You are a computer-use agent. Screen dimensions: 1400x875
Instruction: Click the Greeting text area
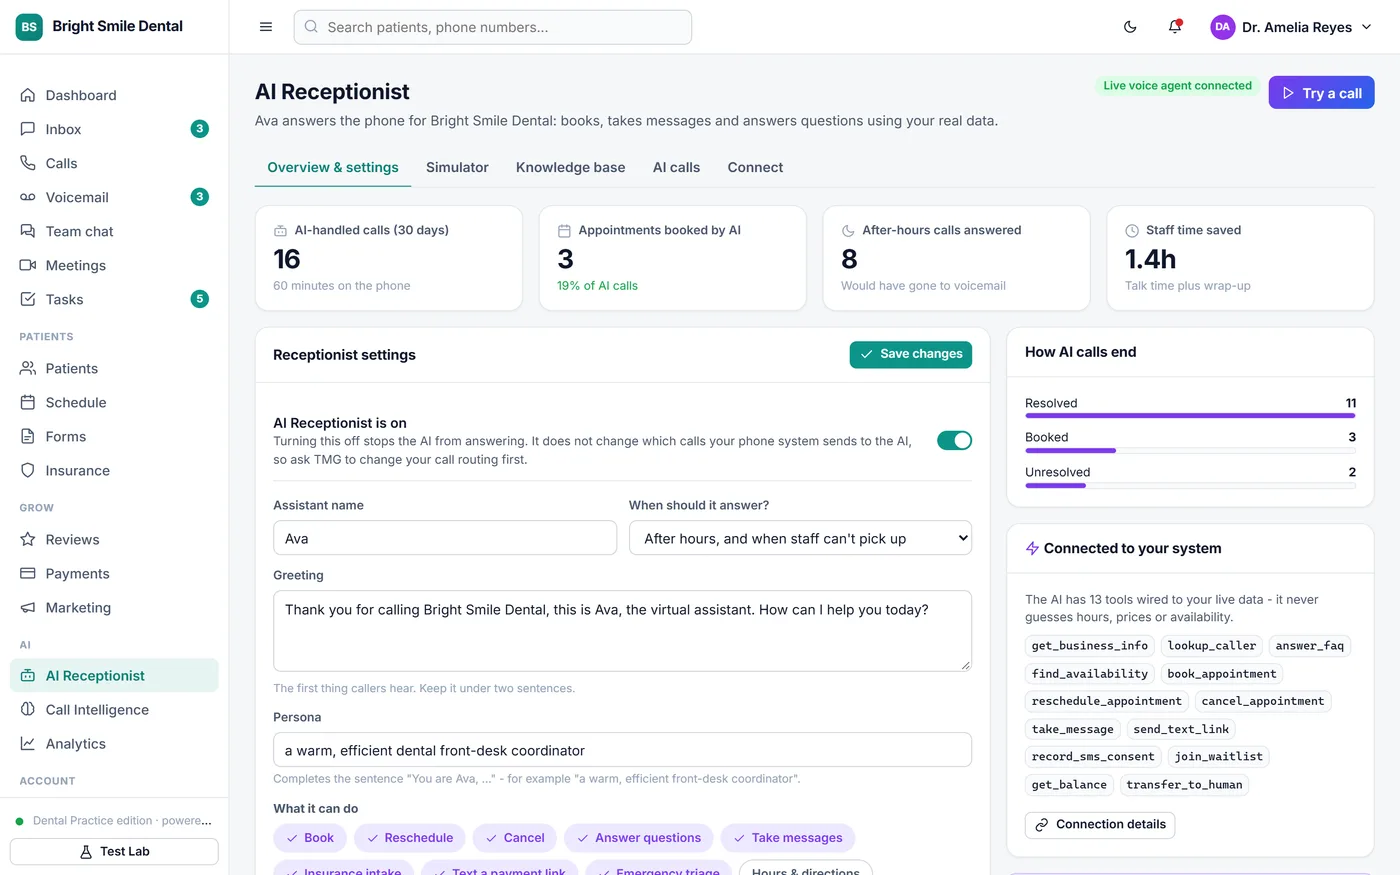(622, 630)
